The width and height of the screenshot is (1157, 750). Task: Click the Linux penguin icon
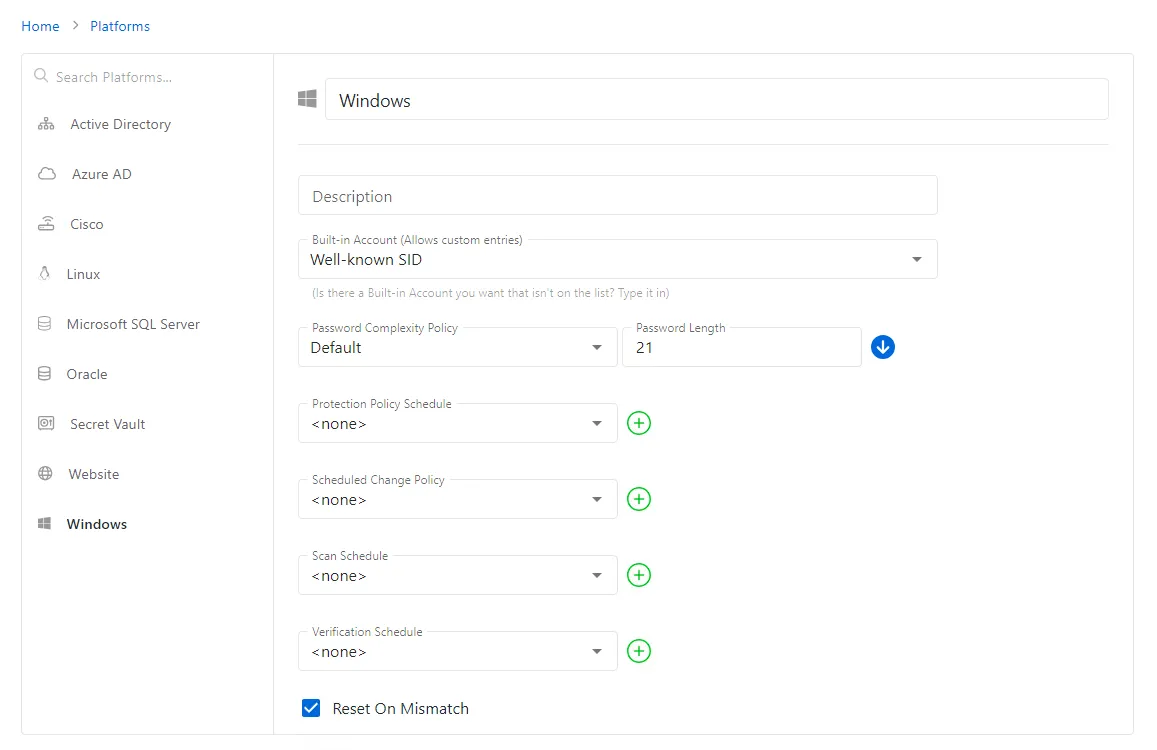tap(44, 274)
